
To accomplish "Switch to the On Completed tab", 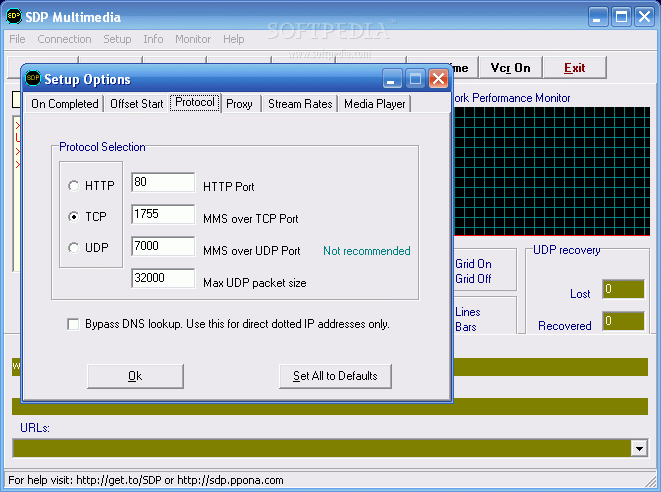I will 65,104.
